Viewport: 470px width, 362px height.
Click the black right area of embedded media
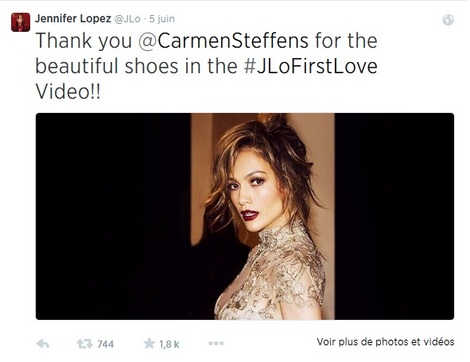click(394, 216)
